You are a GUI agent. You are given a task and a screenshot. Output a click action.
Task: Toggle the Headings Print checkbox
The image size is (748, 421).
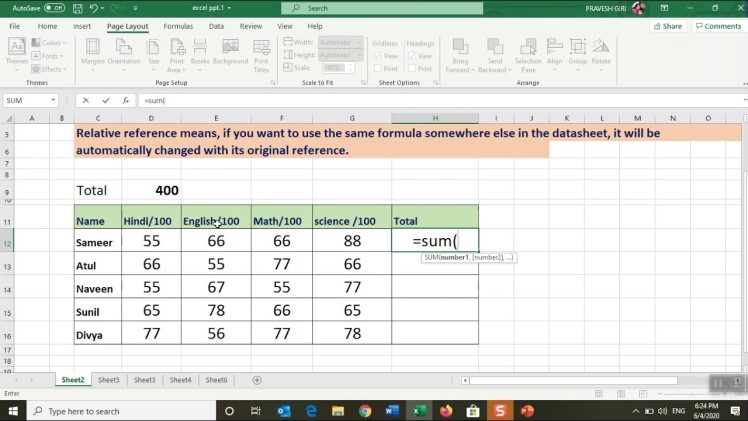point(412,68)
